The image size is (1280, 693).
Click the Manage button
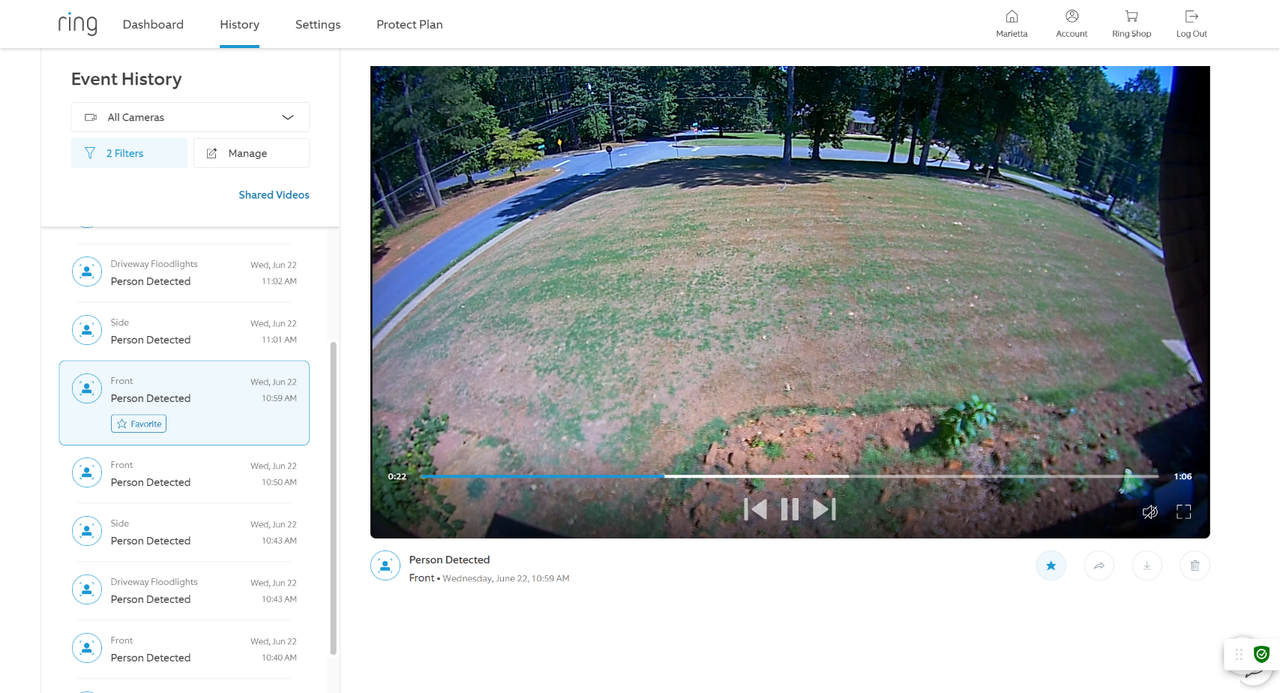point(251,153)
